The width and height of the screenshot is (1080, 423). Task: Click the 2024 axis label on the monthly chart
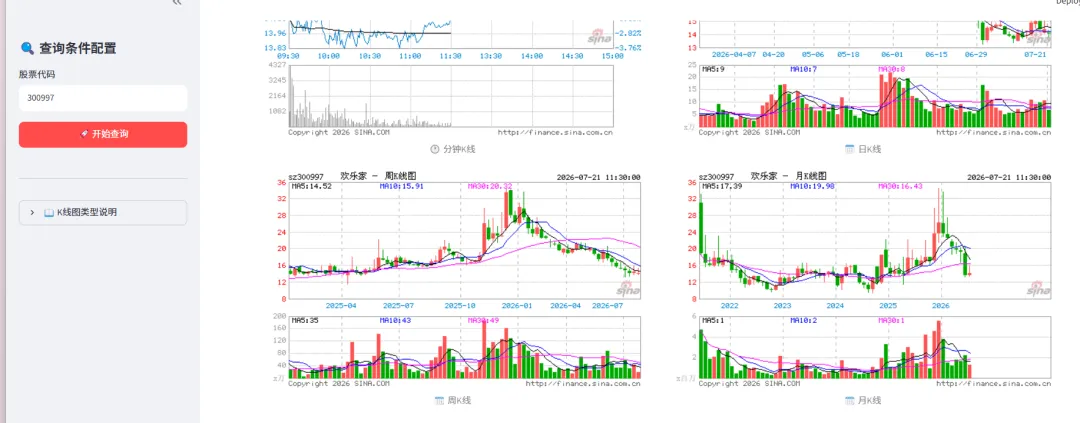(835, 305)
